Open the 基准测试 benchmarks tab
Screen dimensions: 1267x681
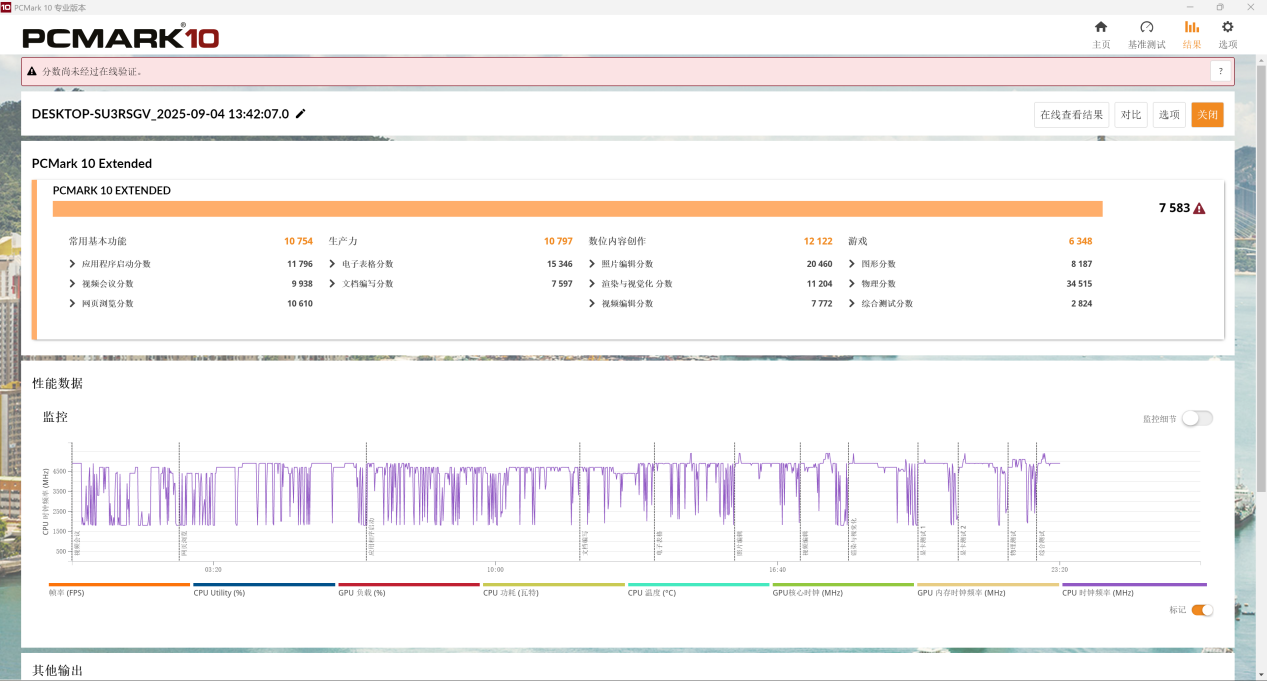pyautogui.click(x=1146, y=35)
